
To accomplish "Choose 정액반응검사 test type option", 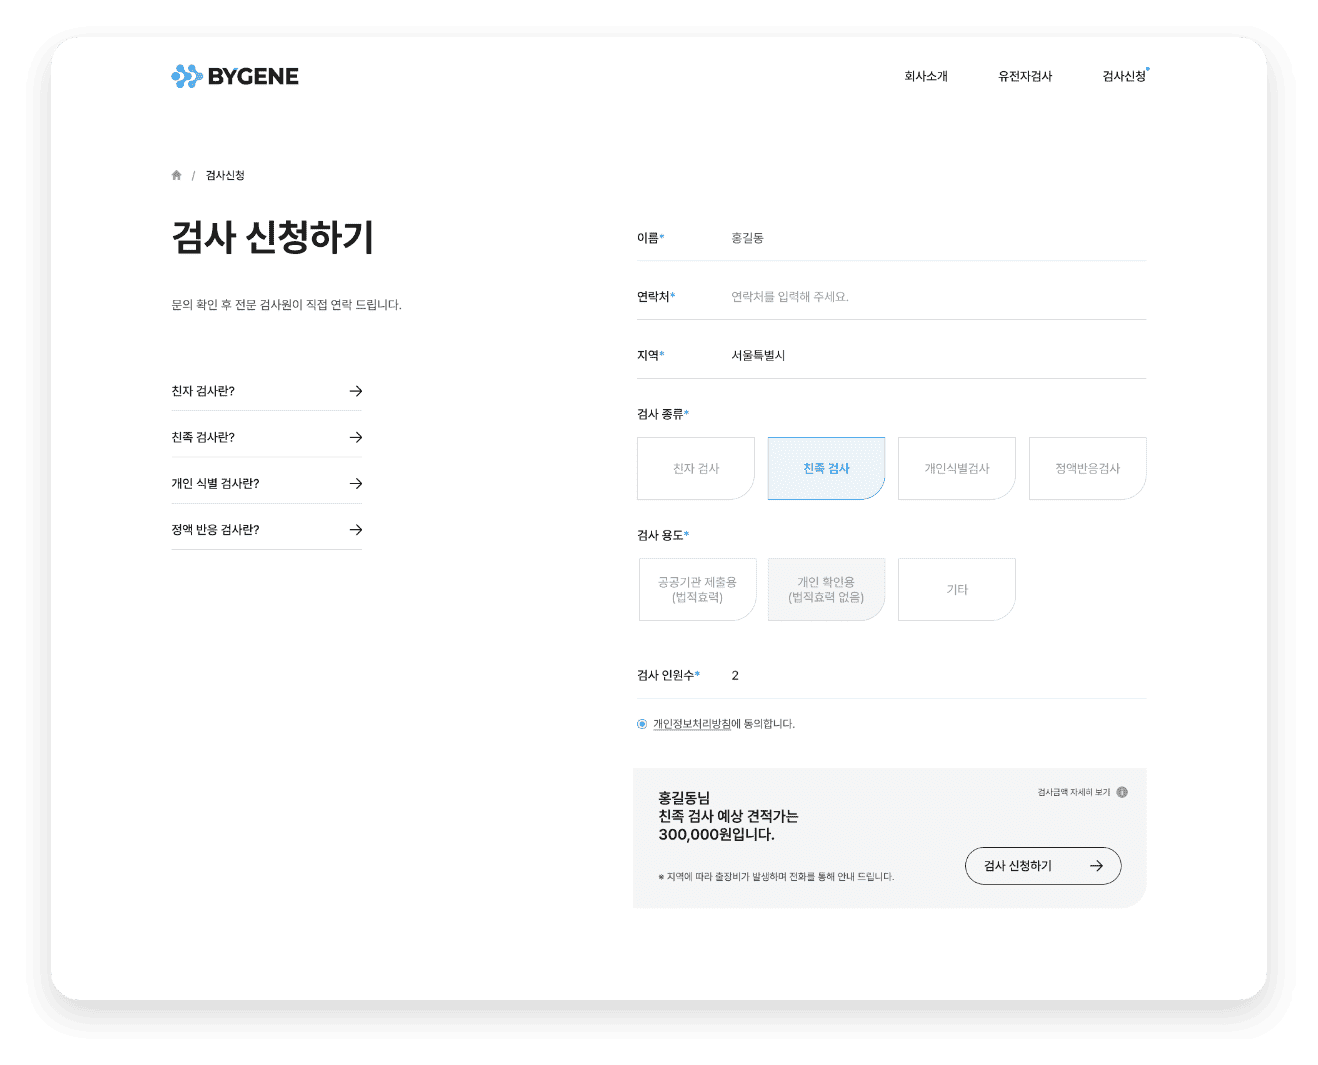I will 1087,468.
